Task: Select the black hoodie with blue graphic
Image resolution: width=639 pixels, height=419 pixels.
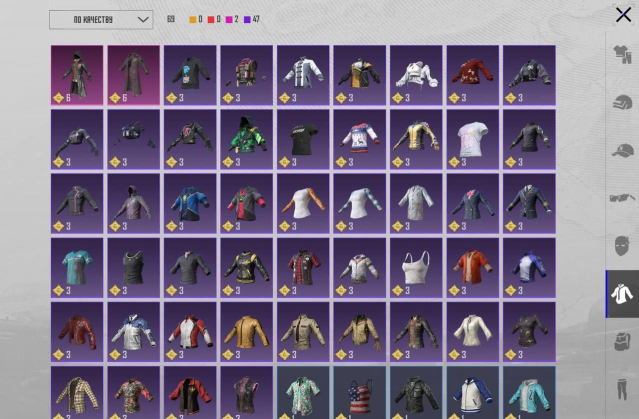Action: [190, 75]
